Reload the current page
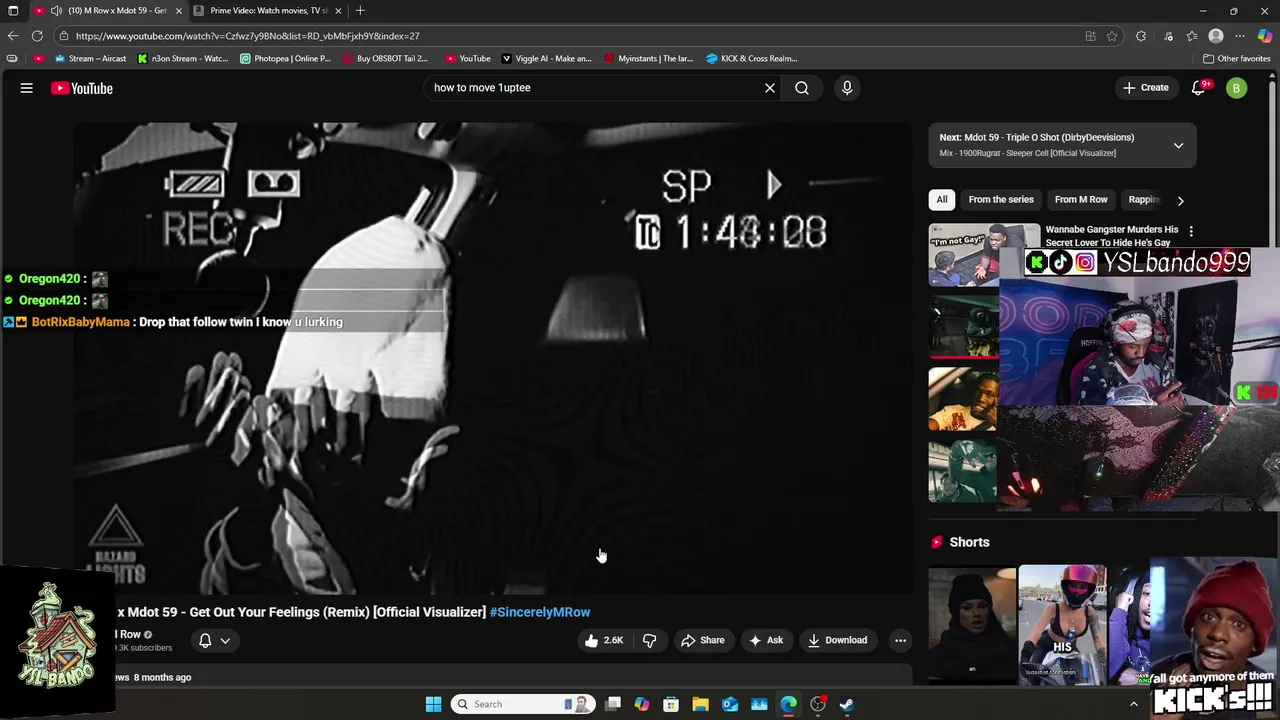The height and width of the screenshot is (720, 1280). pos(37,36)
